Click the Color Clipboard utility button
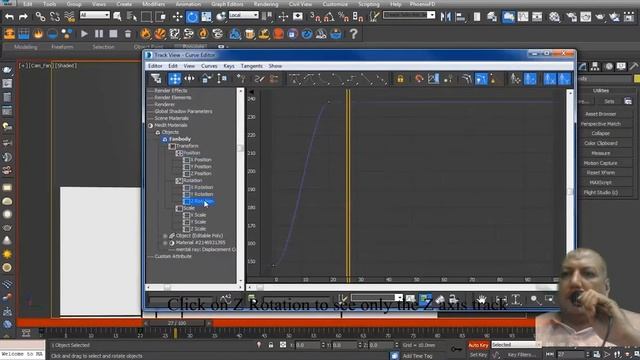 click(600, 143)
